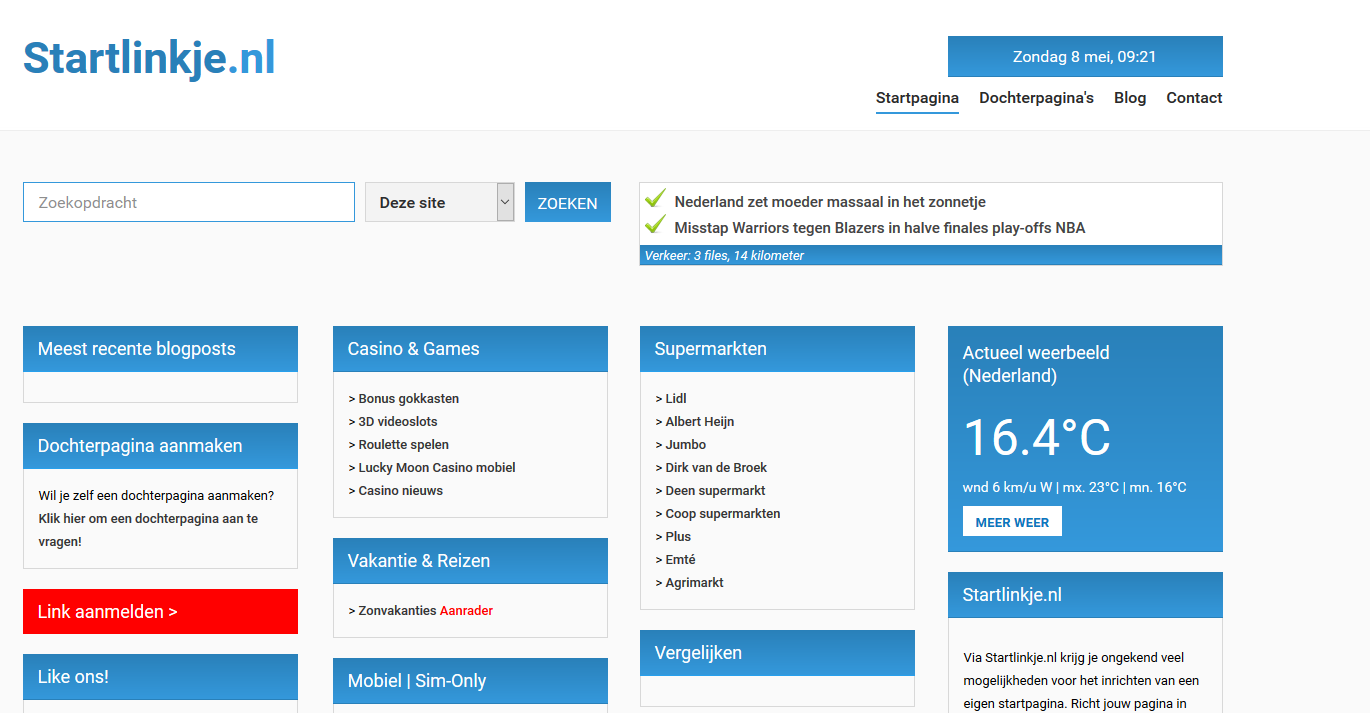Click the Verkeer: 3 files, 14 kilometer bar
1370x713 pixels.
931,255
